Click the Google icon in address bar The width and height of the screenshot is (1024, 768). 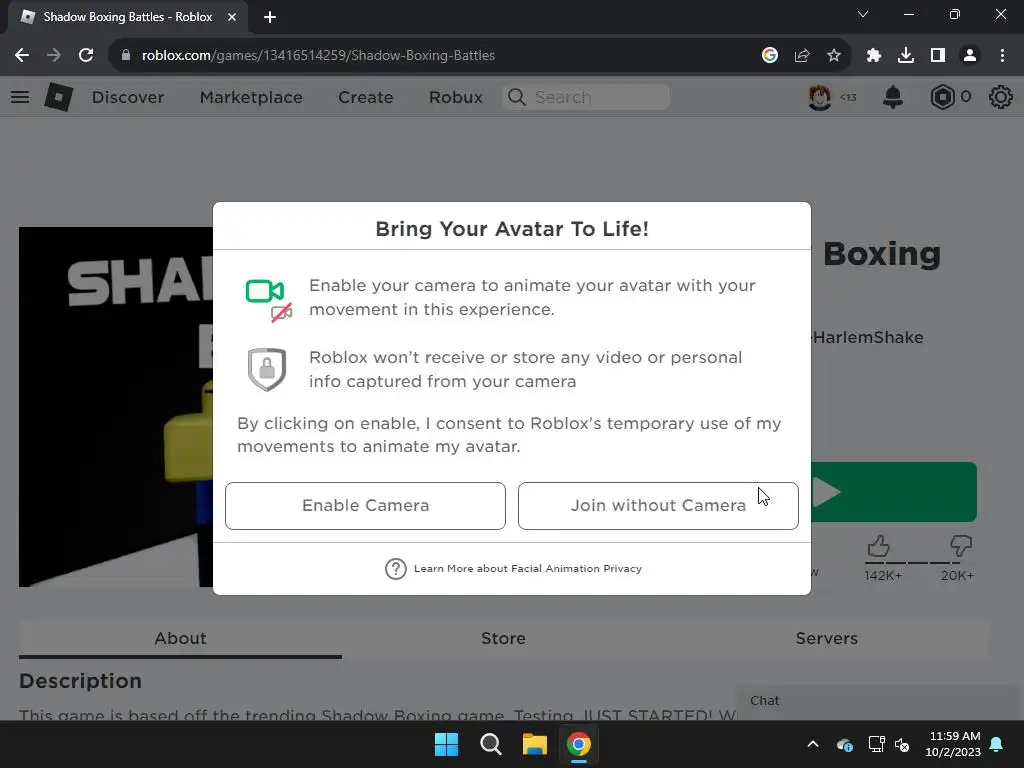click(x=770, y=56)
